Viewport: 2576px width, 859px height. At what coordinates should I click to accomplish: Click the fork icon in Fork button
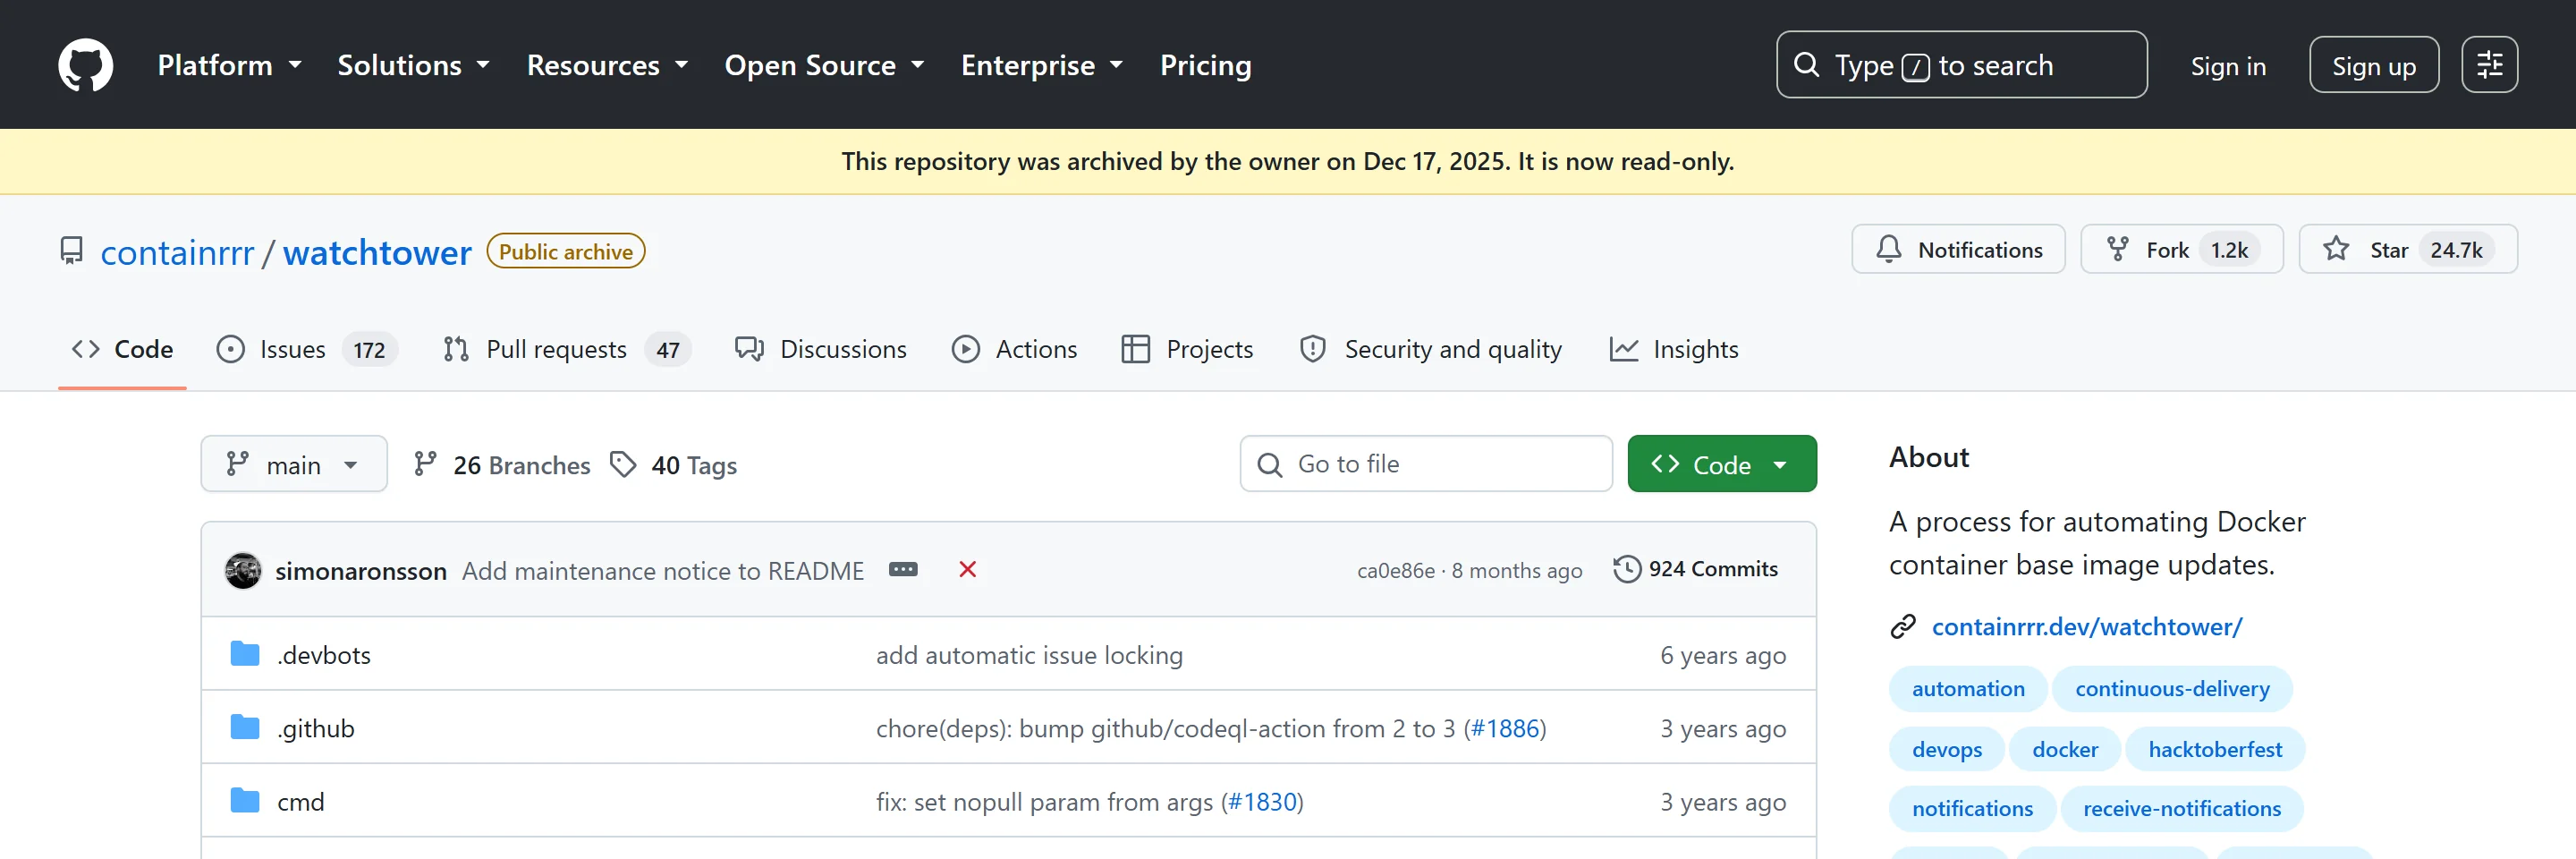[2117, 249]
